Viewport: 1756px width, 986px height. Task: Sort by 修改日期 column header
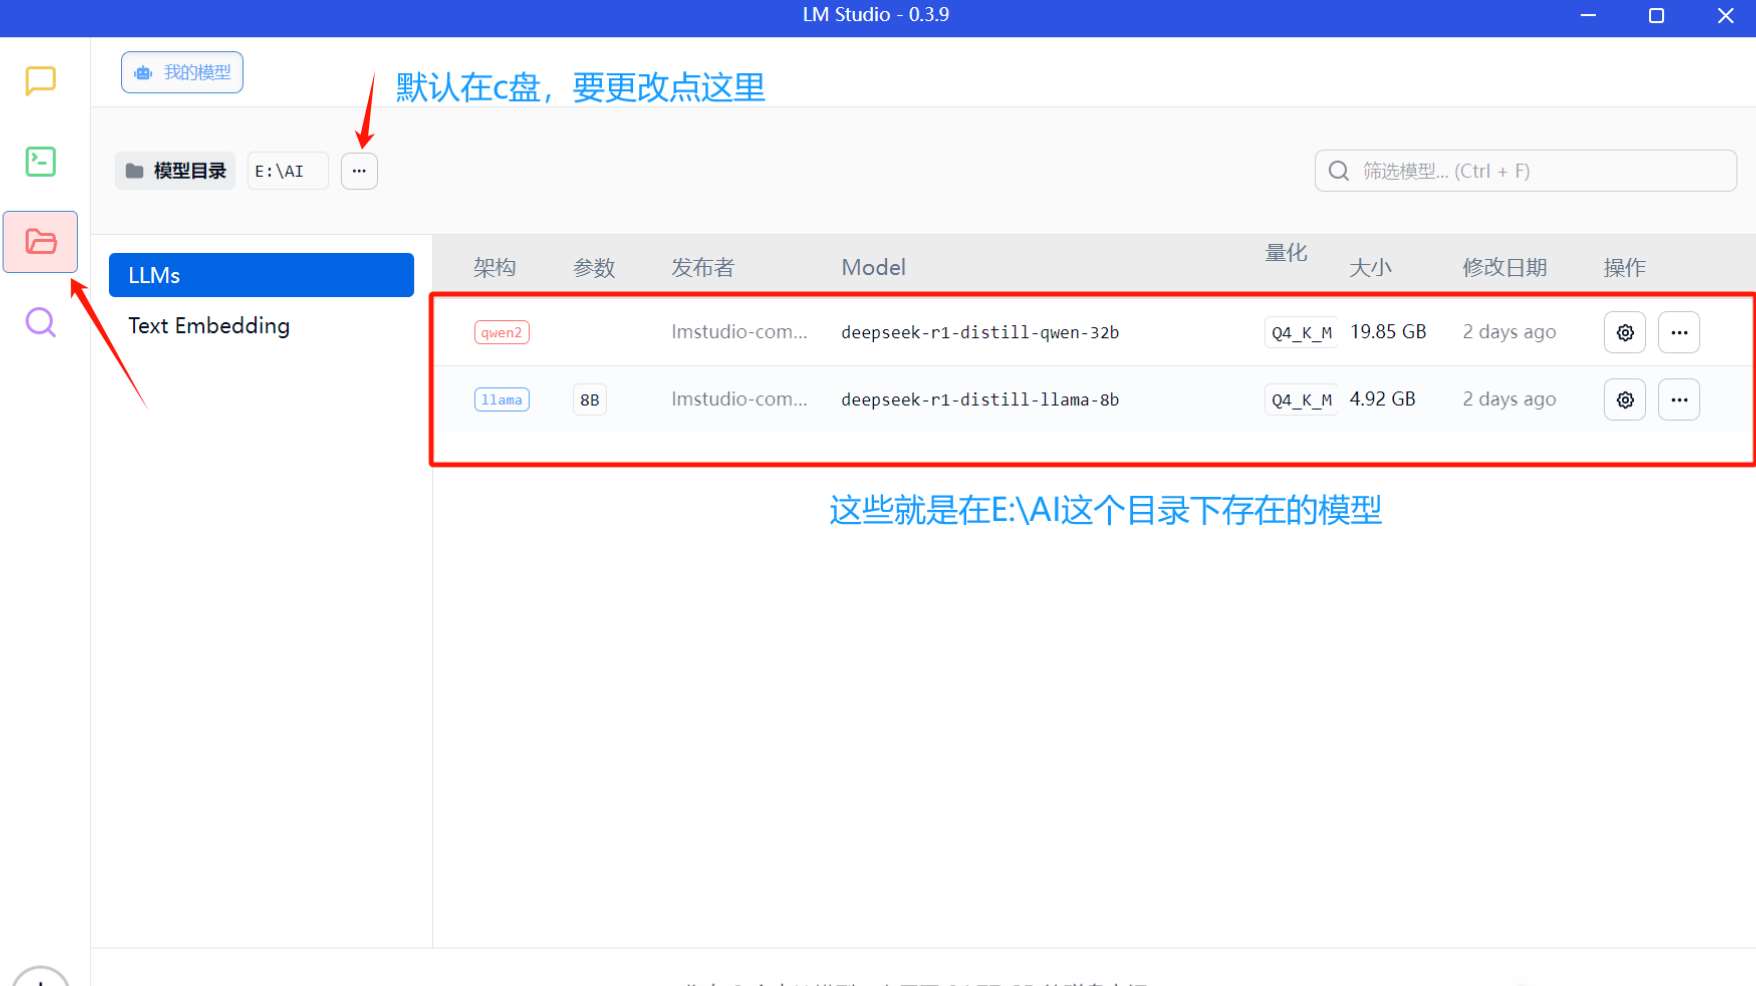(1504, 268)
